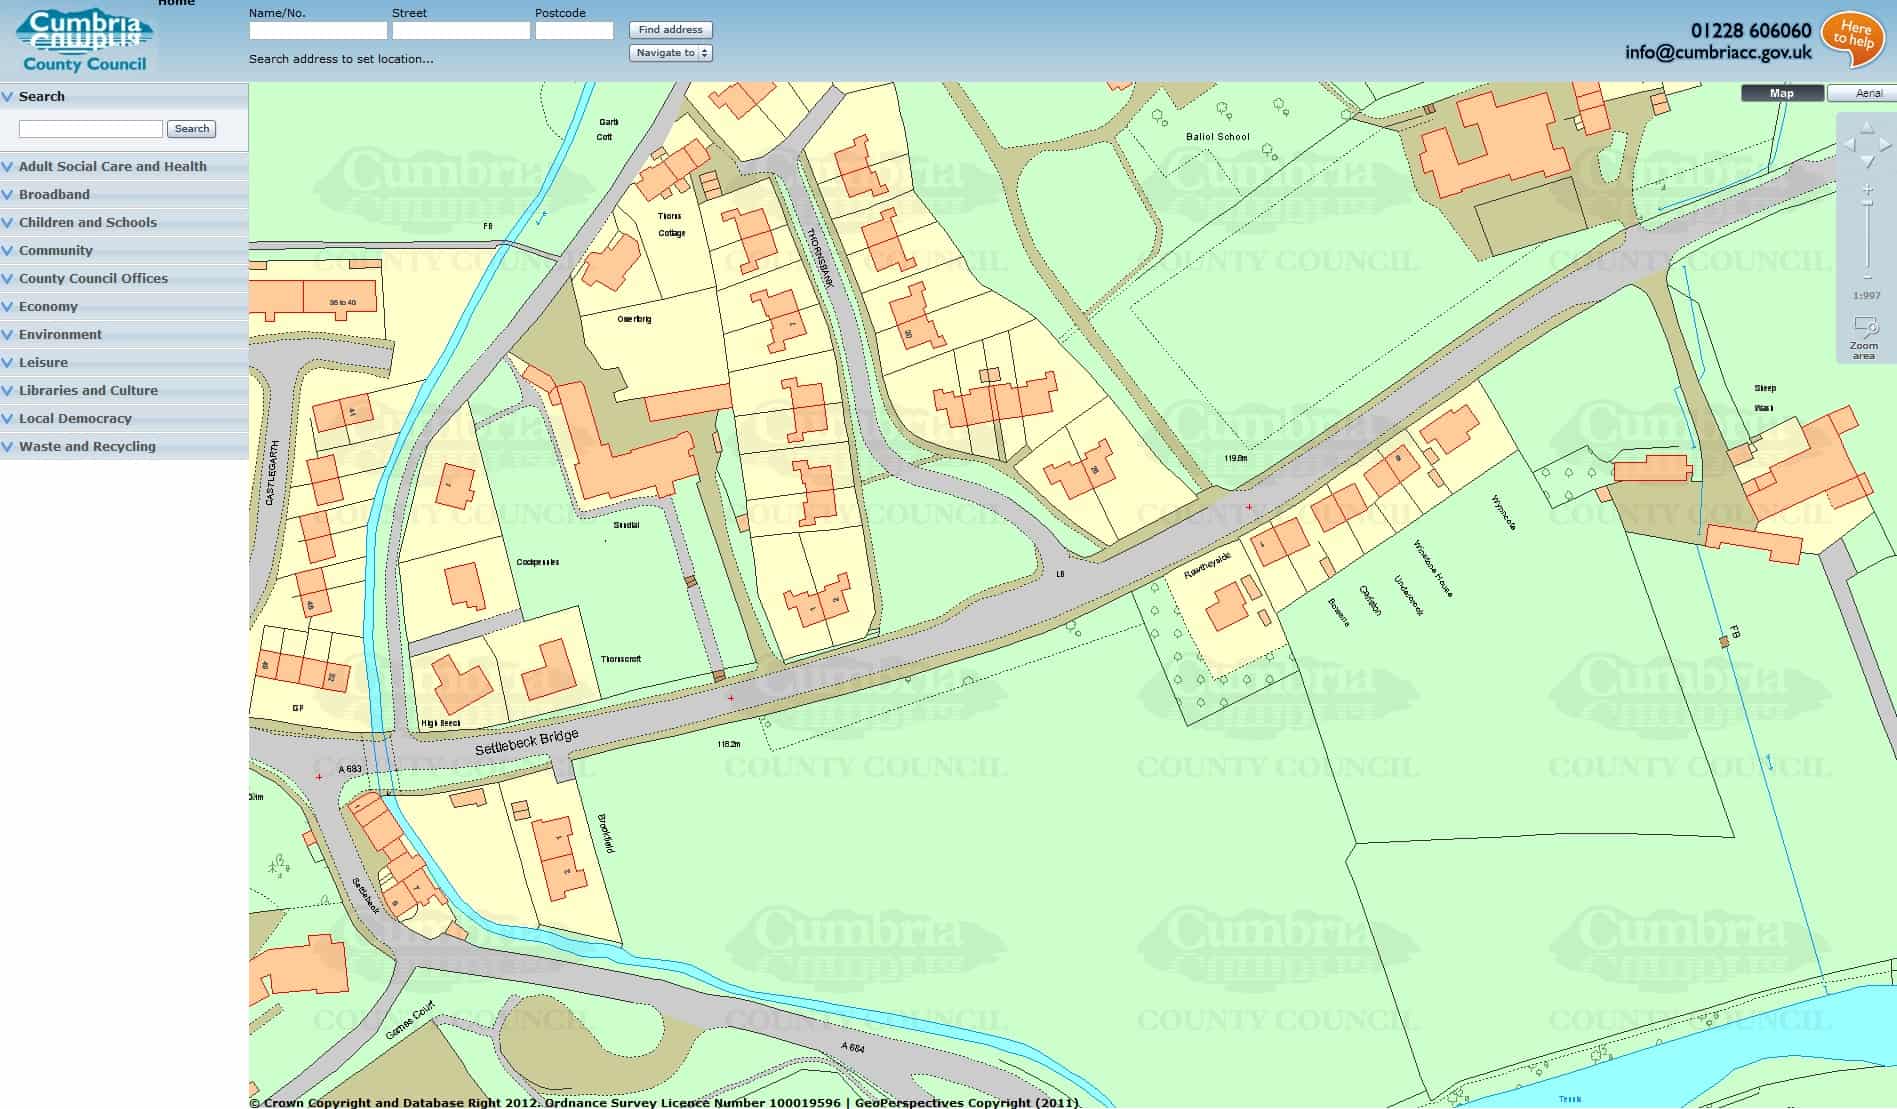Screen dimensions: 1897x1109
Task: Pan the map right with arrow
Action: pyautogui.click(x=1885, y=145)
